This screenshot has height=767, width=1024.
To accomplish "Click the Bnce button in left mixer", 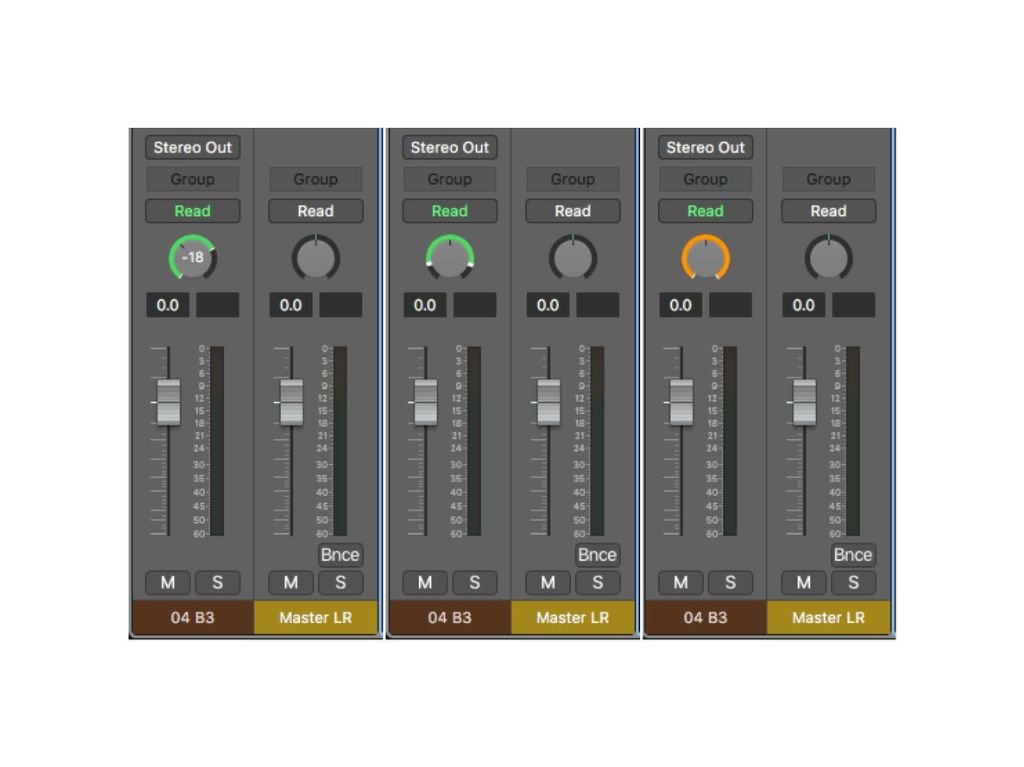I will 340,555.
